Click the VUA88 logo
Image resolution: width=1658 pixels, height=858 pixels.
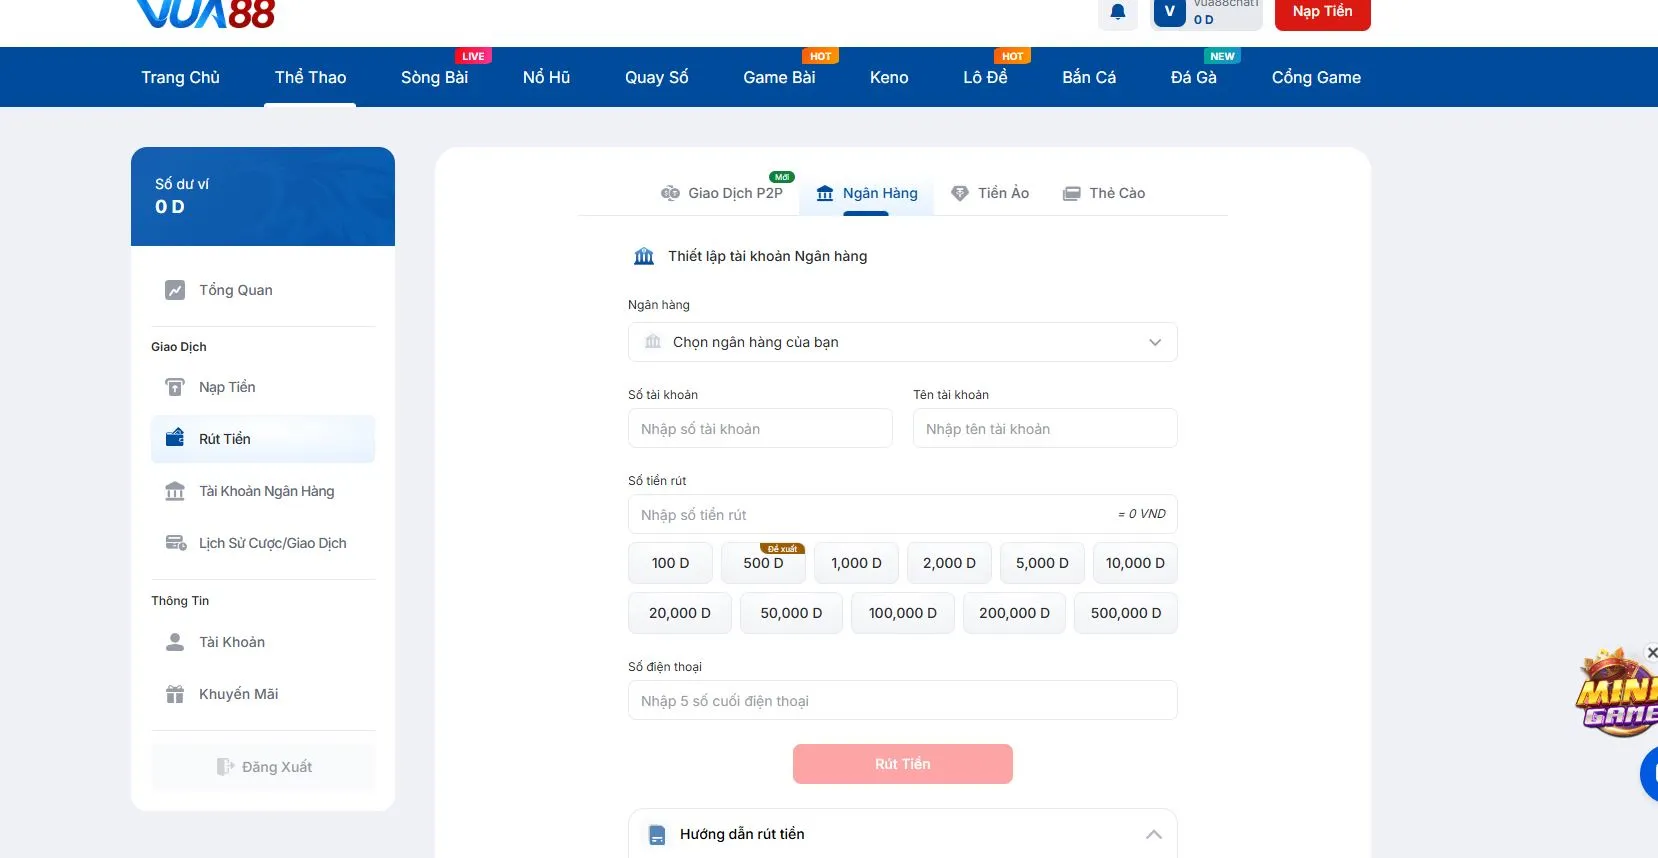(x=206, y=13)
